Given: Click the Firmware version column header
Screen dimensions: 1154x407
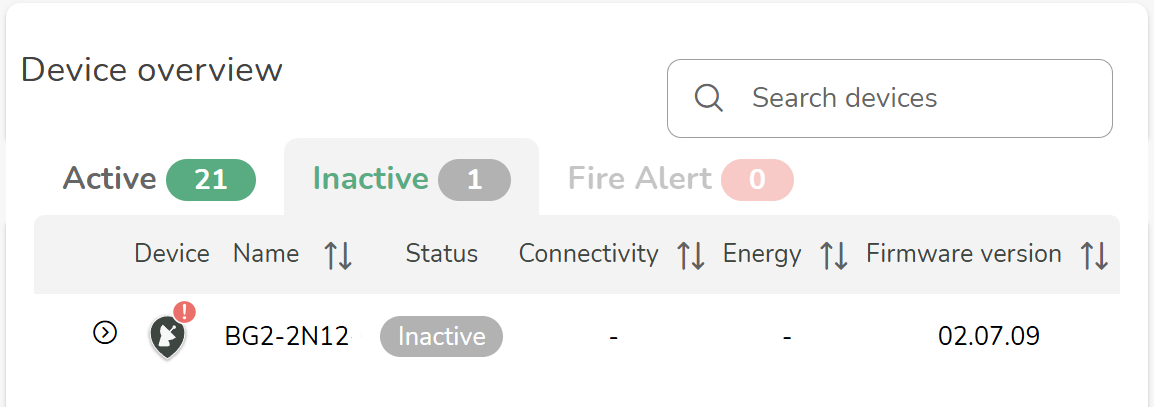Looking at the screenshot, I should 963,254.
